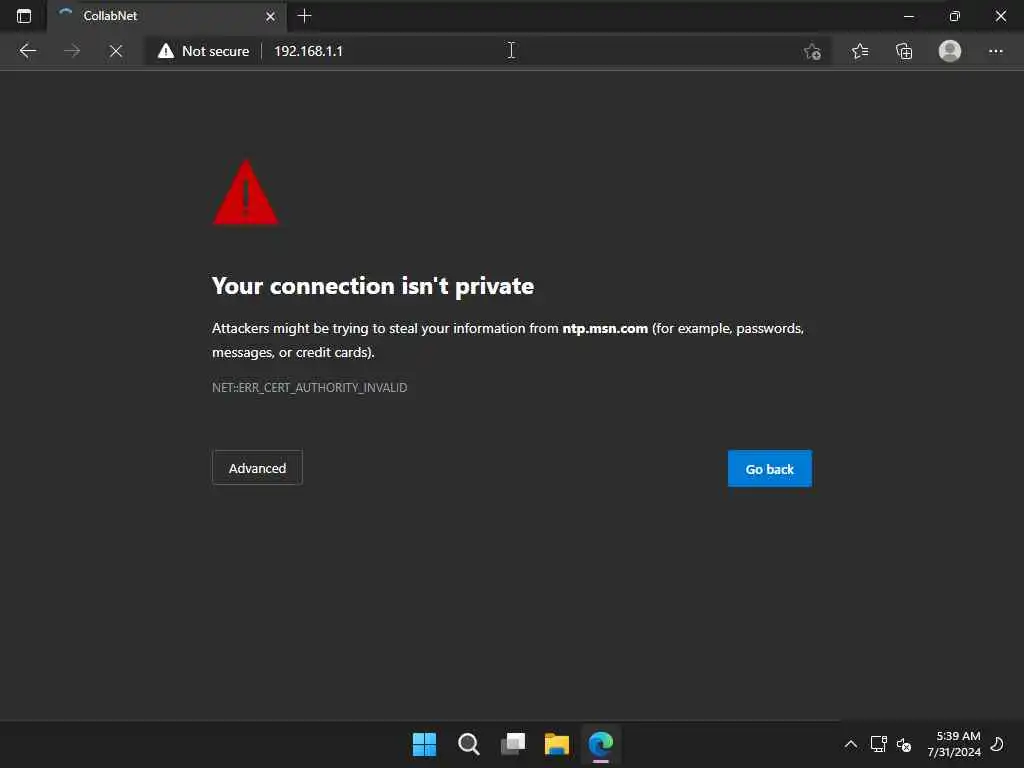The width and height of the screenshot is (1024, 768).
Task: Open Settings and more menu
Action: pyautogui.click(x=995, y=51)
